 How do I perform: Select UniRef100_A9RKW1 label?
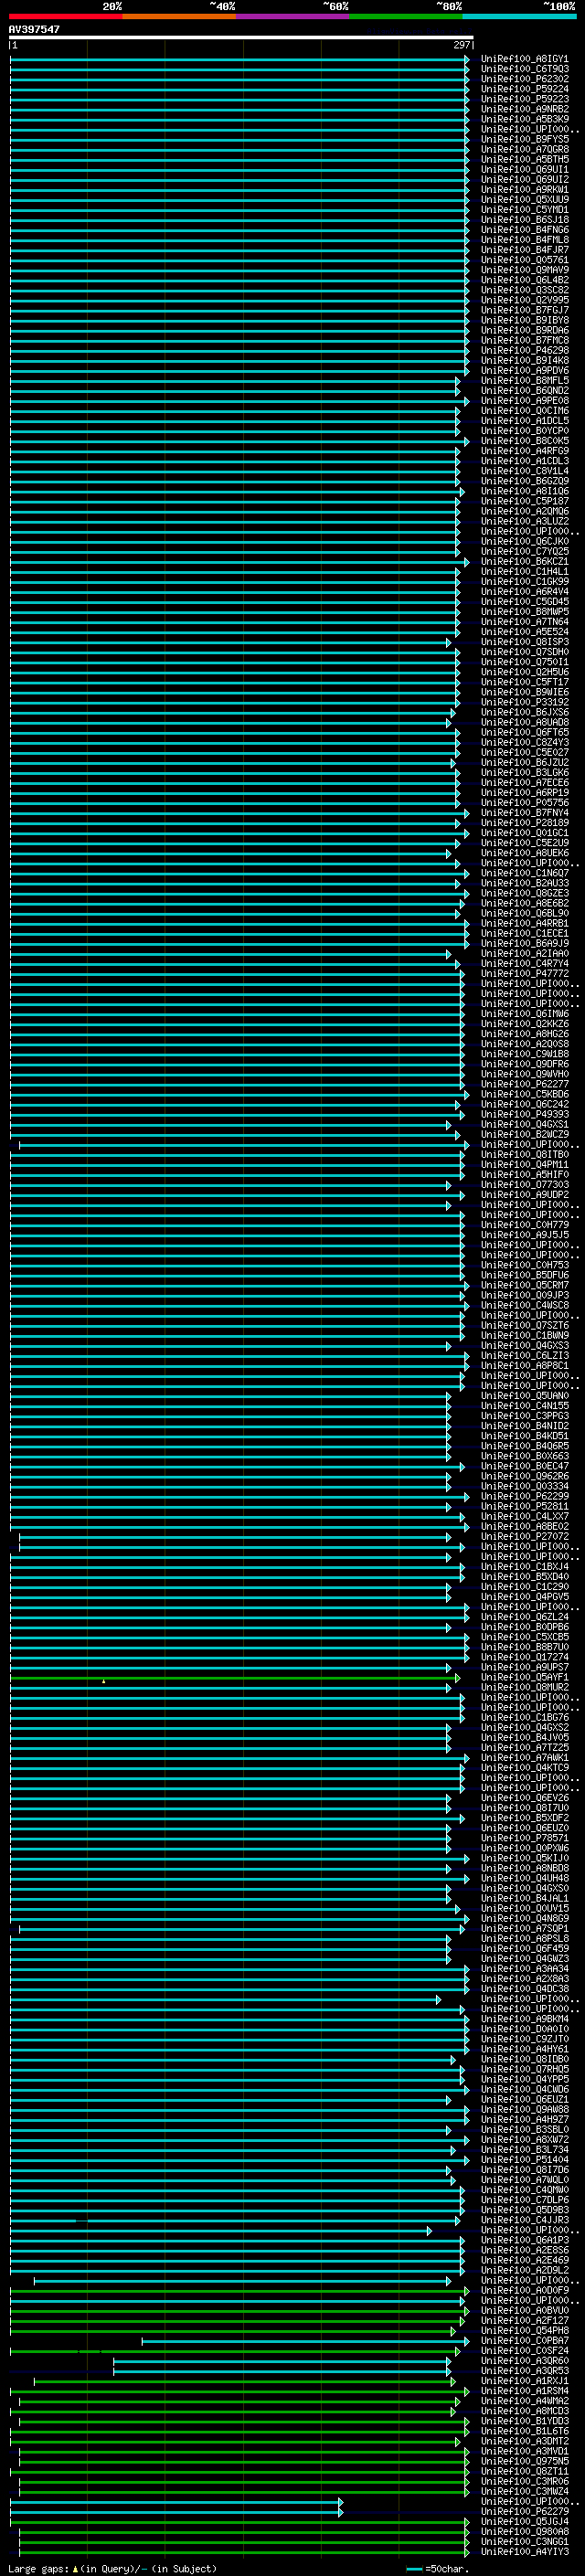pos(524,189)
